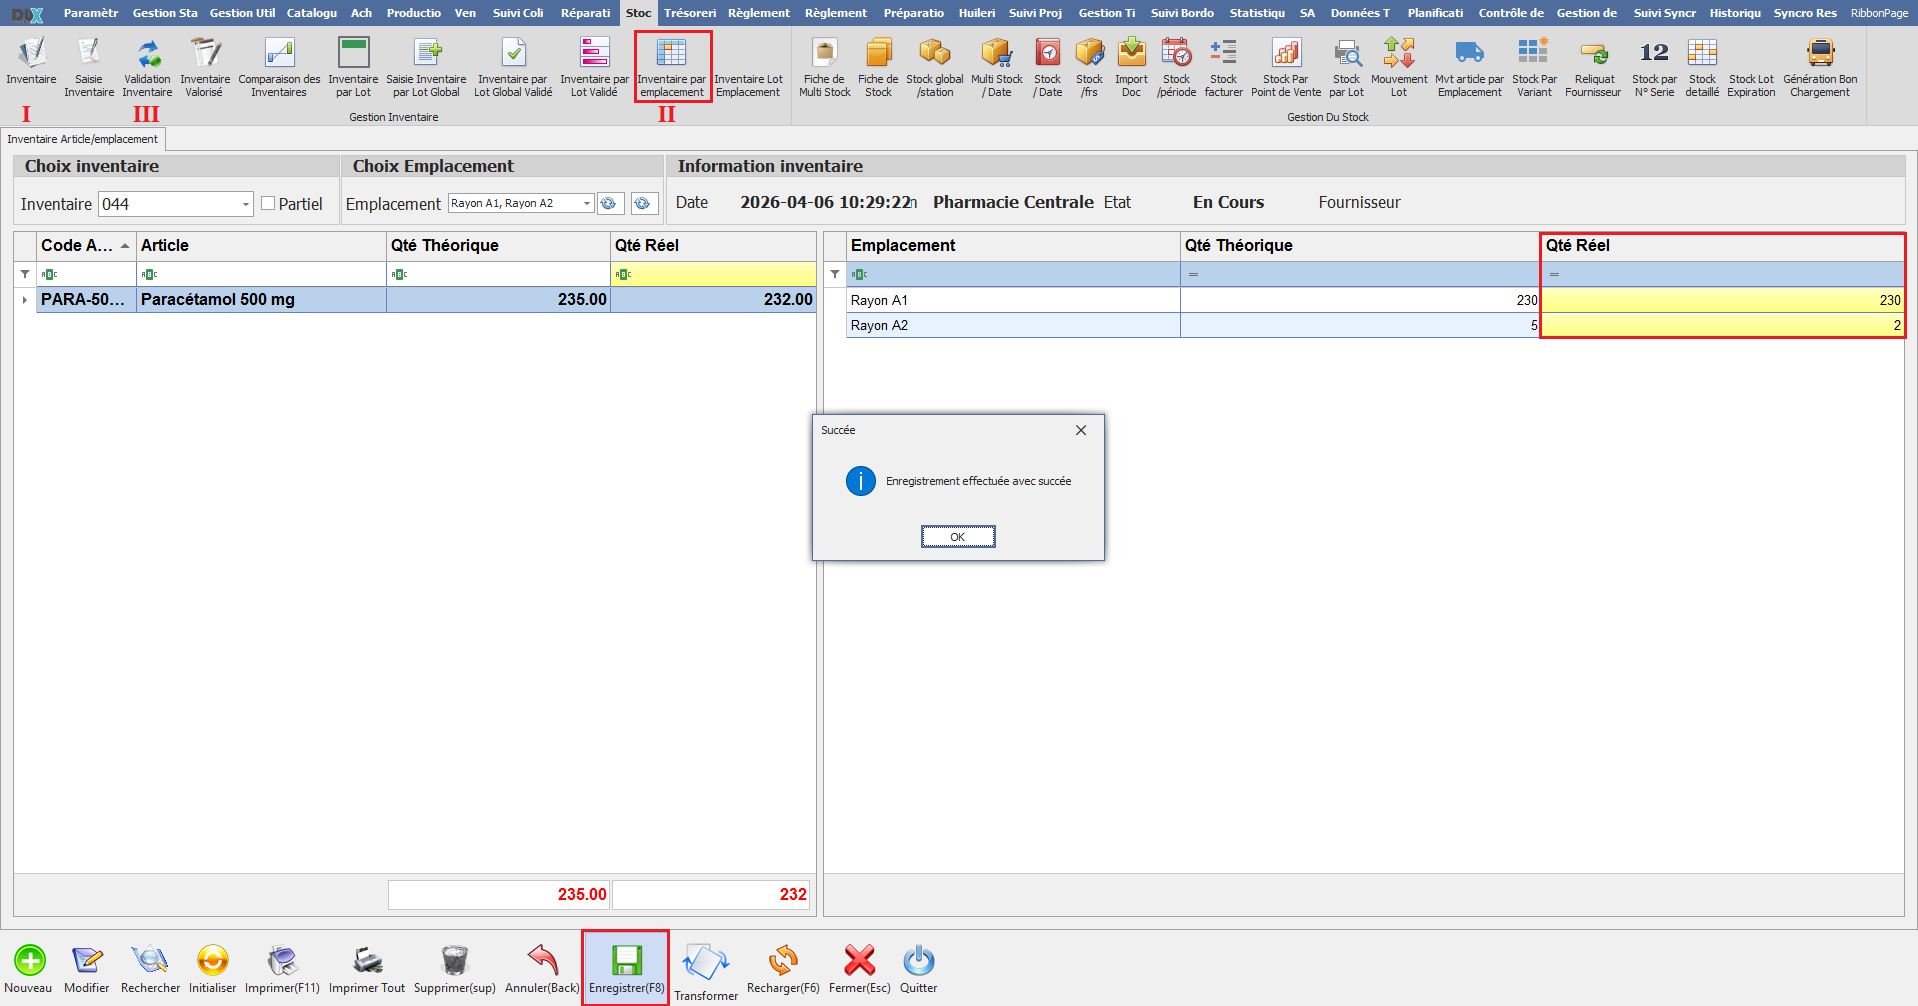
Task: Expand the Inventaire 044 dropdown
Action: [x=245, y=205]
